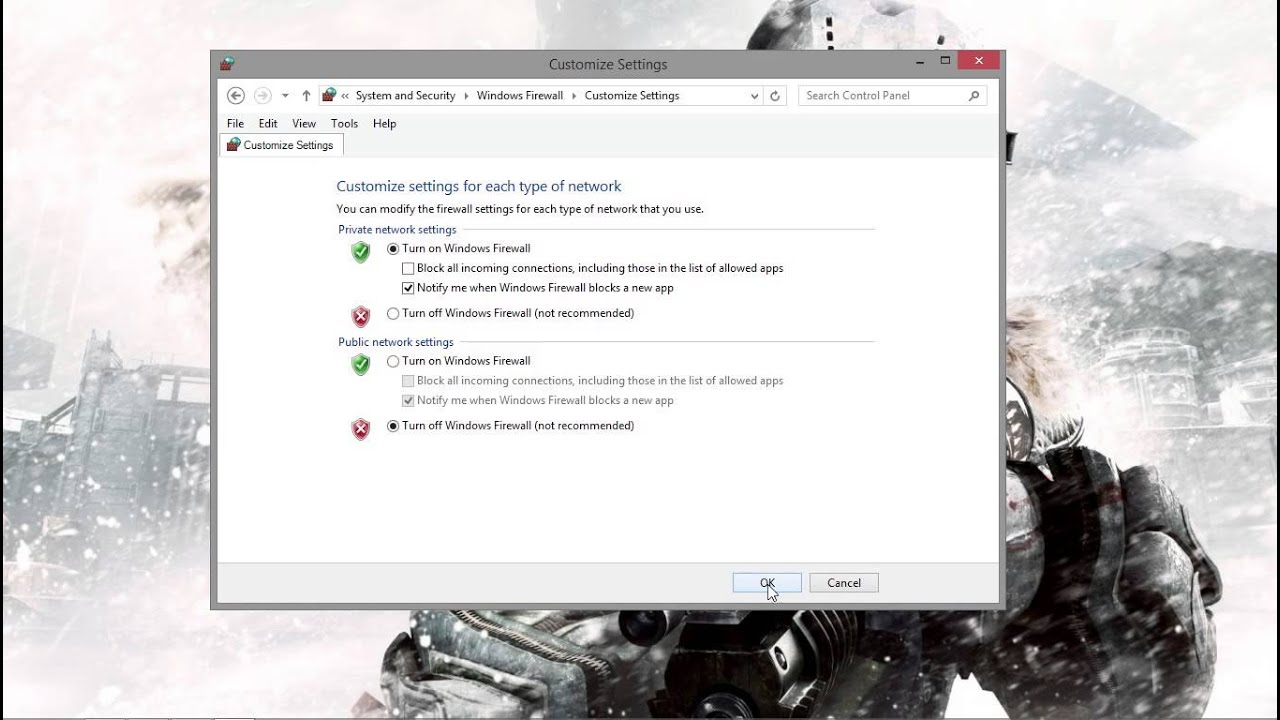The width and height of the screenshot is (1280, 720).
Task: Click the Cancel button
Action: pyautogui.click(x=844, y=583)
